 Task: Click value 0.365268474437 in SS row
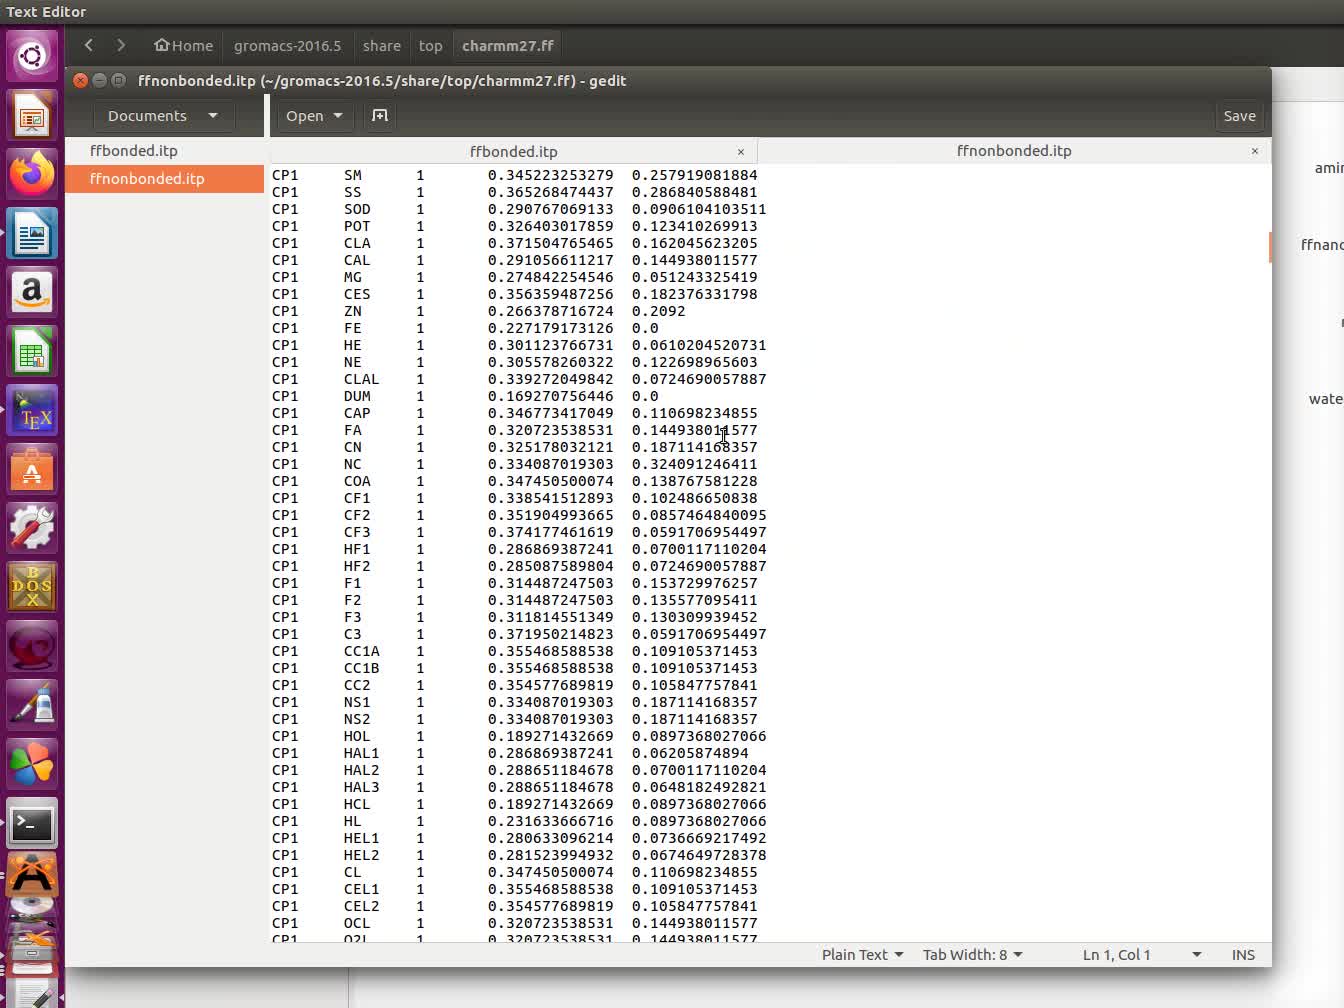click(551, 192)
